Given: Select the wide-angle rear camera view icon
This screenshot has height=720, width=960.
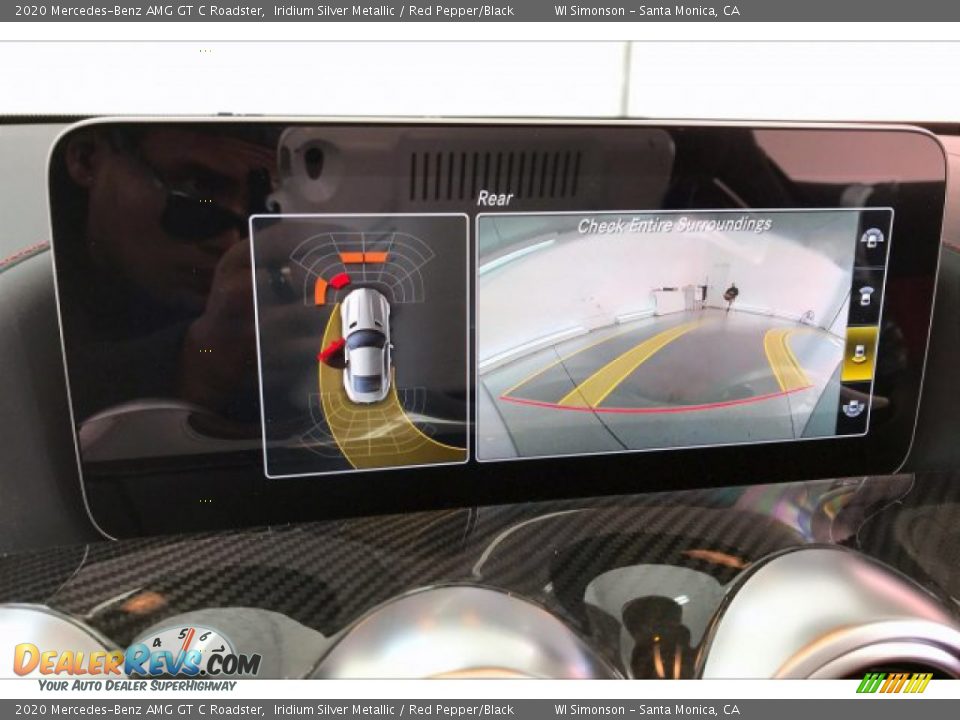Looking at the screenshot, I should 852,408.
